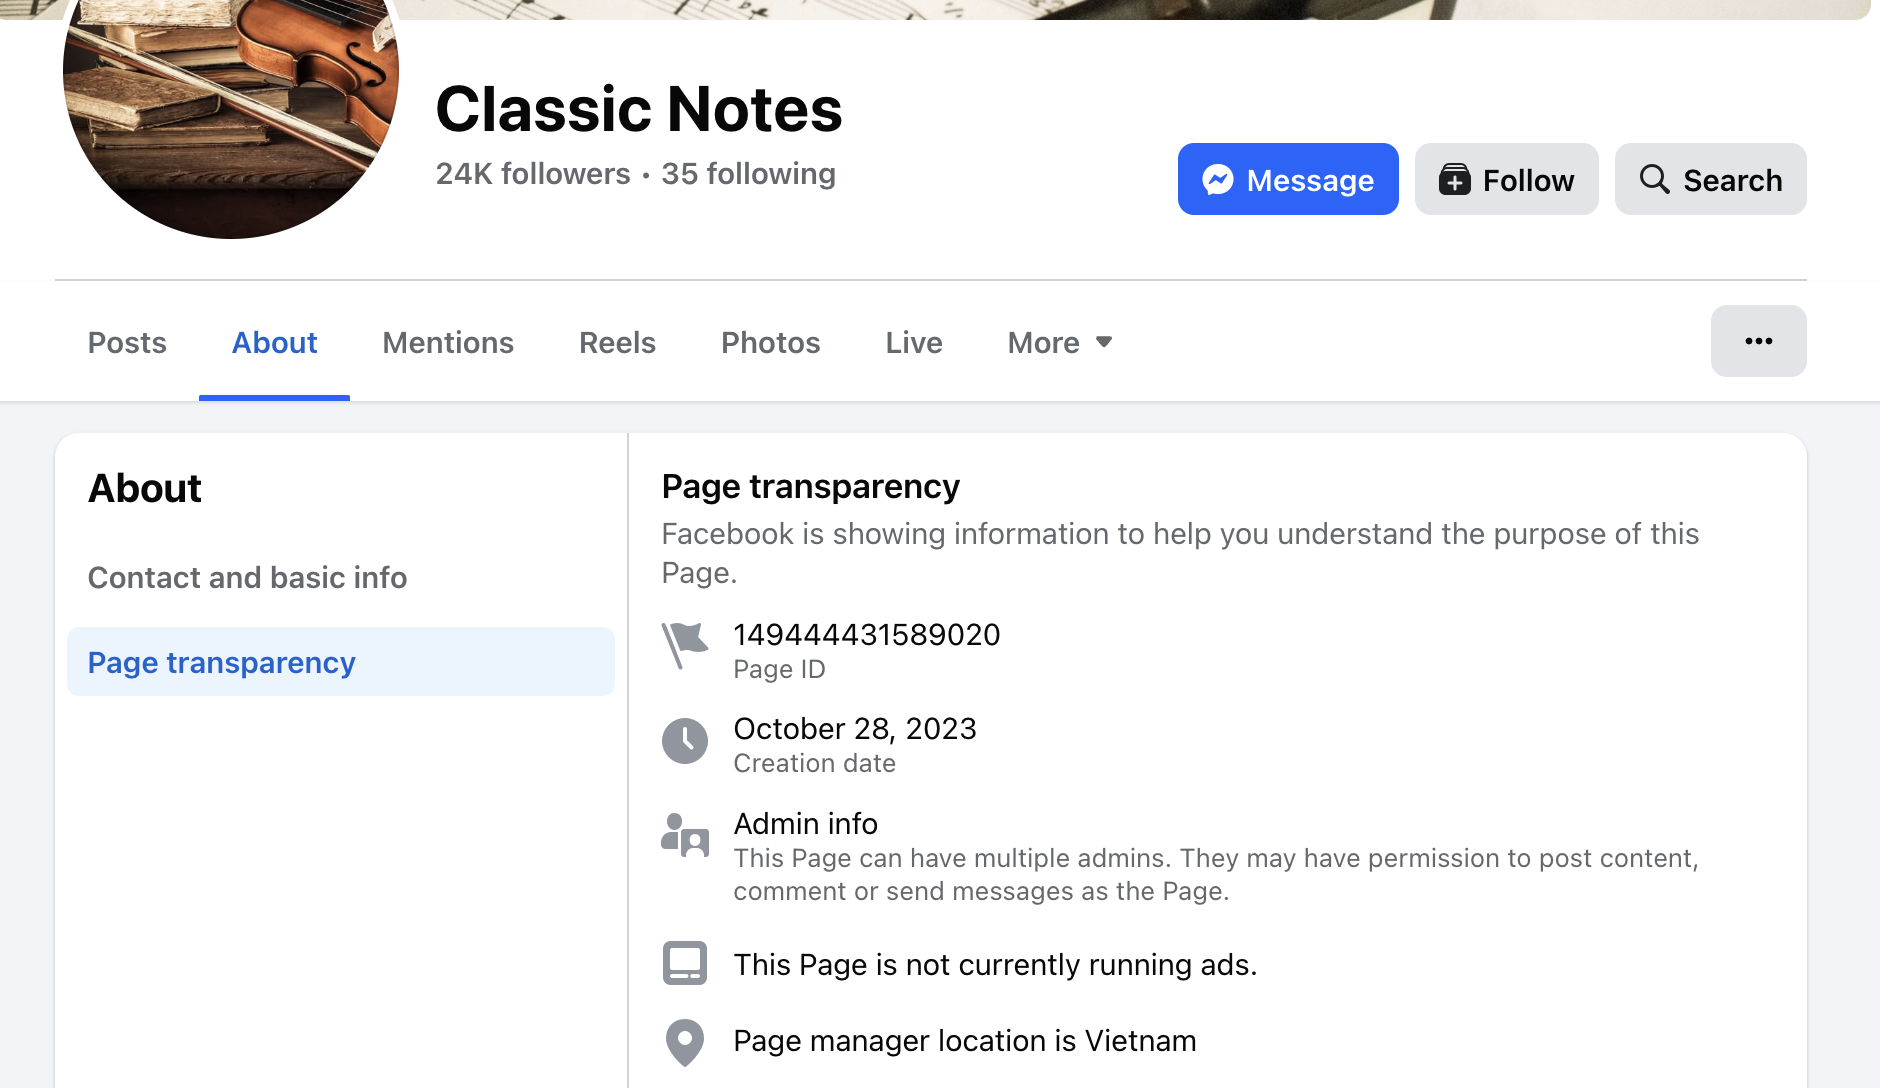
Task: Click the Page ID flag icon
Action: (685, 646)
